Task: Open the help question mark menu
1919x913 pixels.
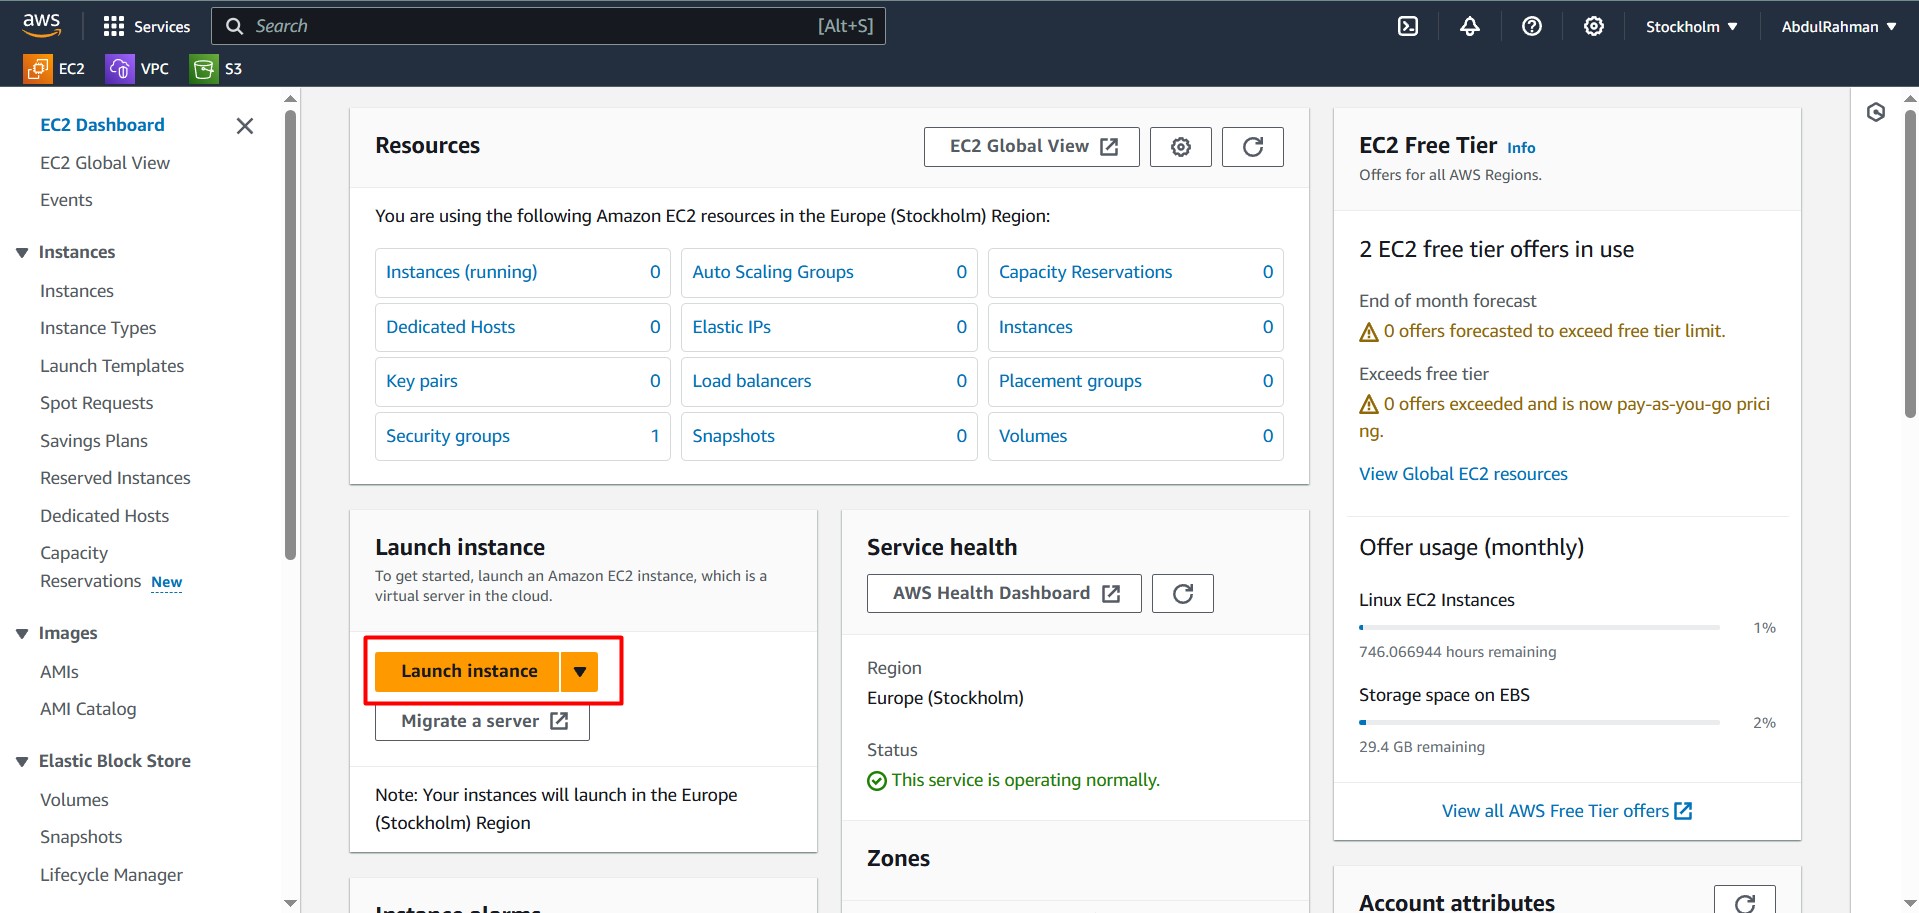Action: pyautogui.click(x=1532, y=26)
